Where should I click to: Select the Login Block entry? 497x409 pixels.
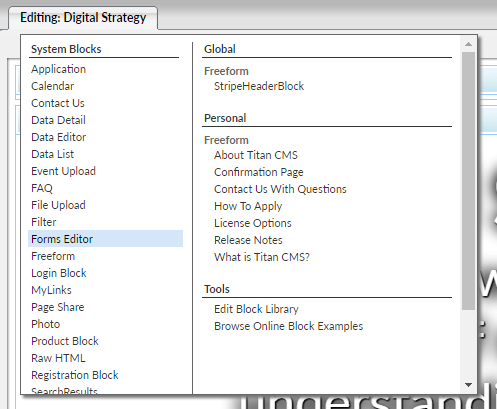point(59,273)
